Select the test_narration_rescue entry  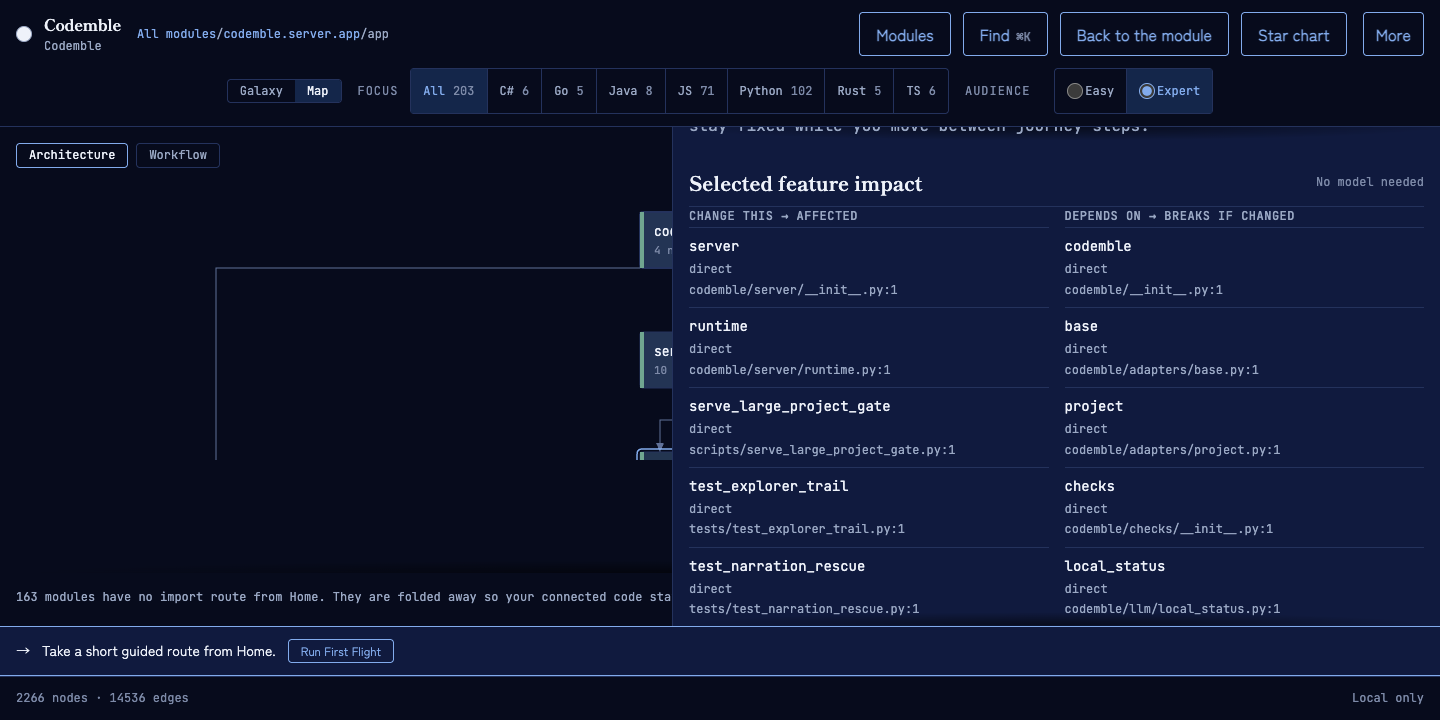(x=869, y=587)
